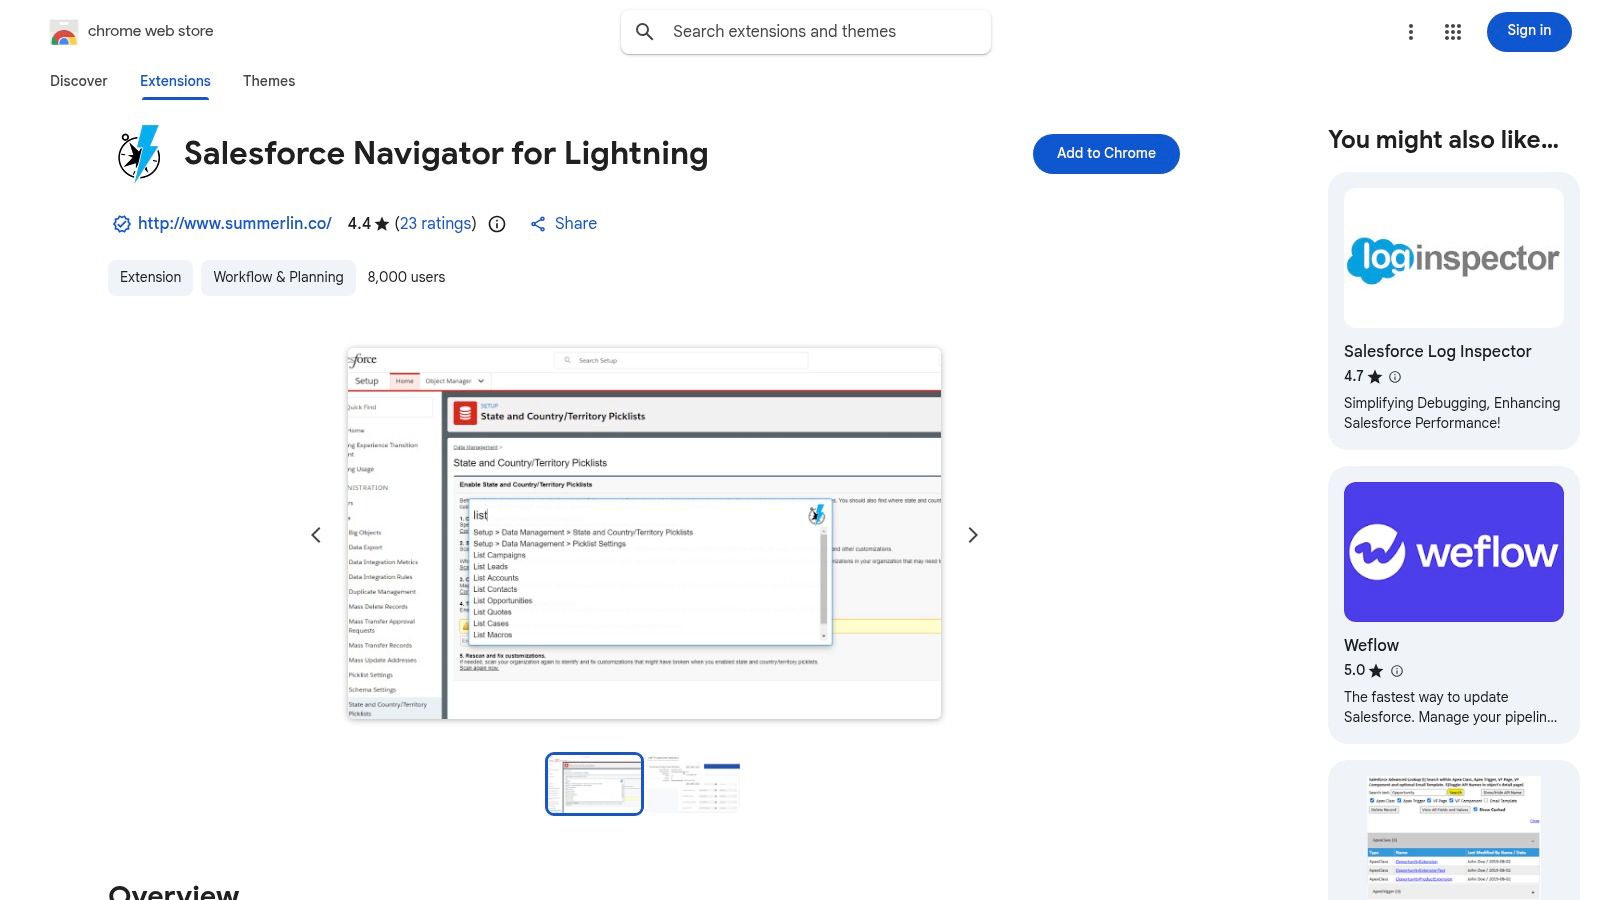Viewport: 1600px width, 900px height.
Task: Select the second screenshot thumbnail
Action: (694, 784)
